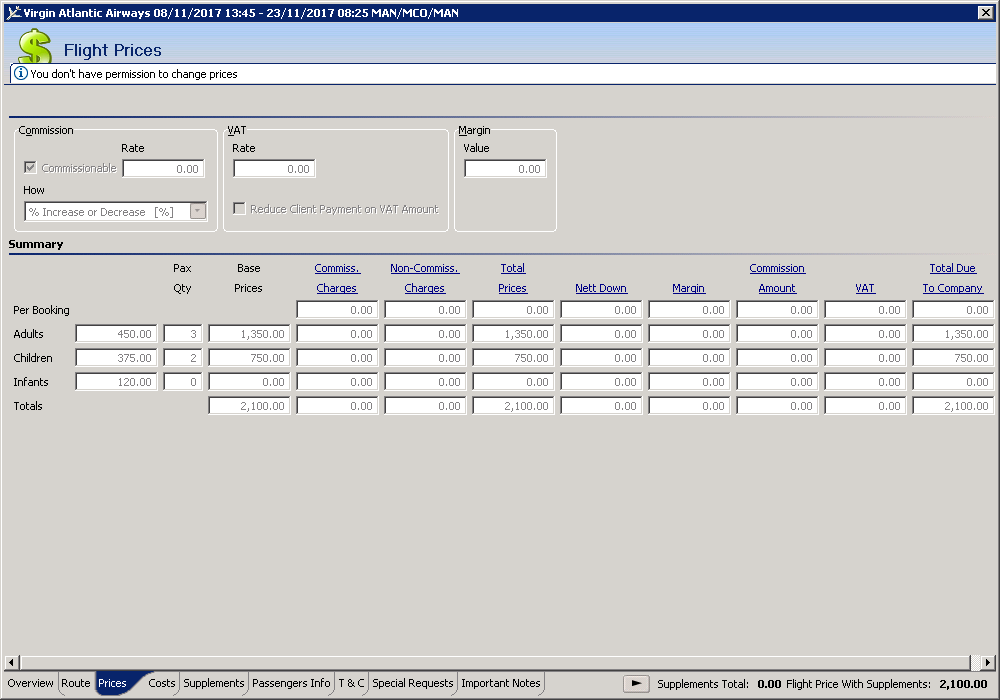Click the Adults price field showing 450.00
The image size is (1000, 700).
116,334
